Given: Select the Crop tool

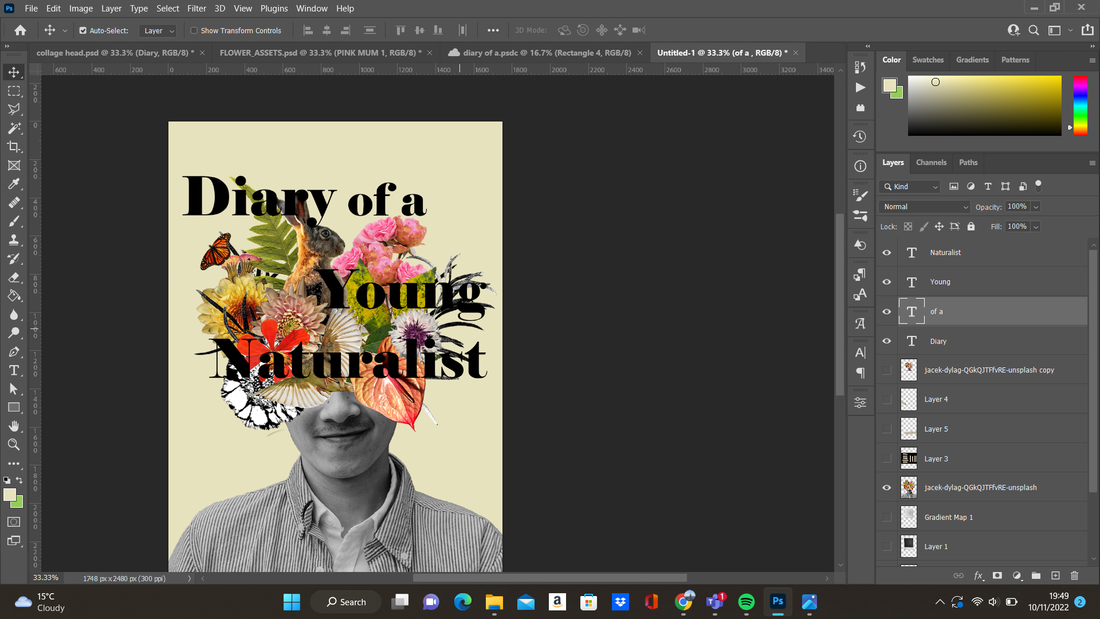Looking at the screenshot, I should click(14, 147).
